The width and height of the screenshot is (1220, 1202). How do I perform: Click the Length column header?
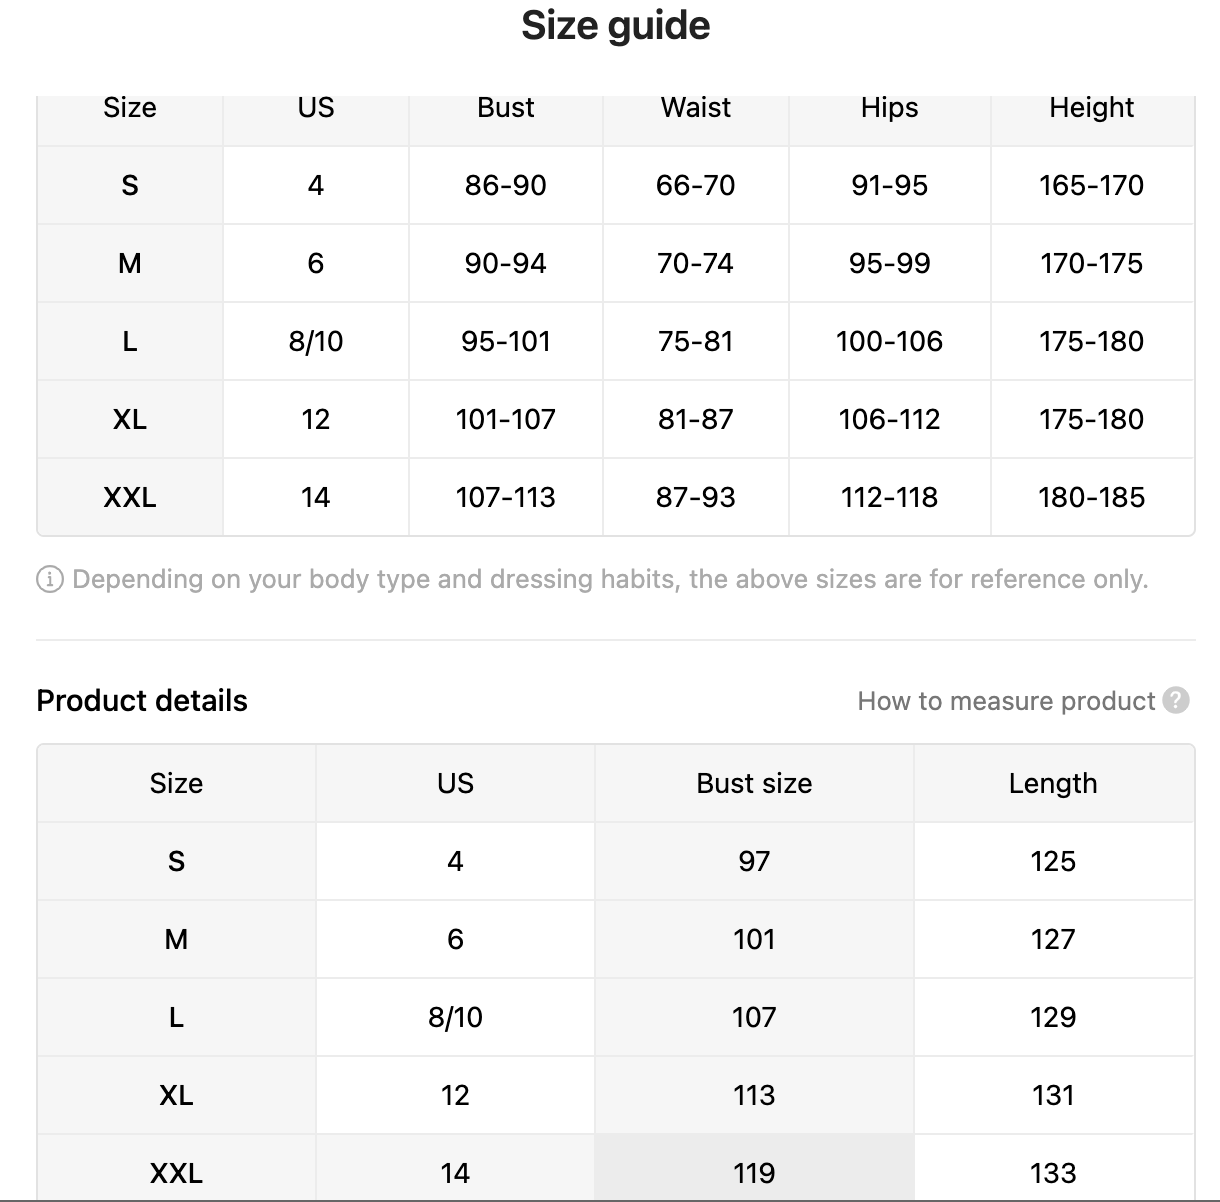(1053, 783)
